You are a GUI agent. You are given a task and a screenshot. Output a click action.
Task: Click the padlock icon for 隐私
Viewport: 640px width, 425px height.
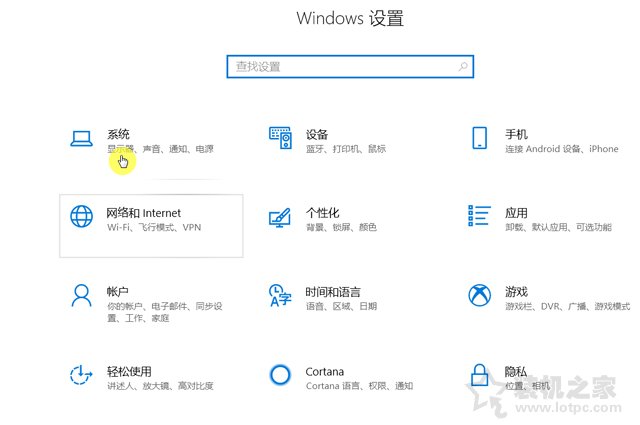(480, 375)
